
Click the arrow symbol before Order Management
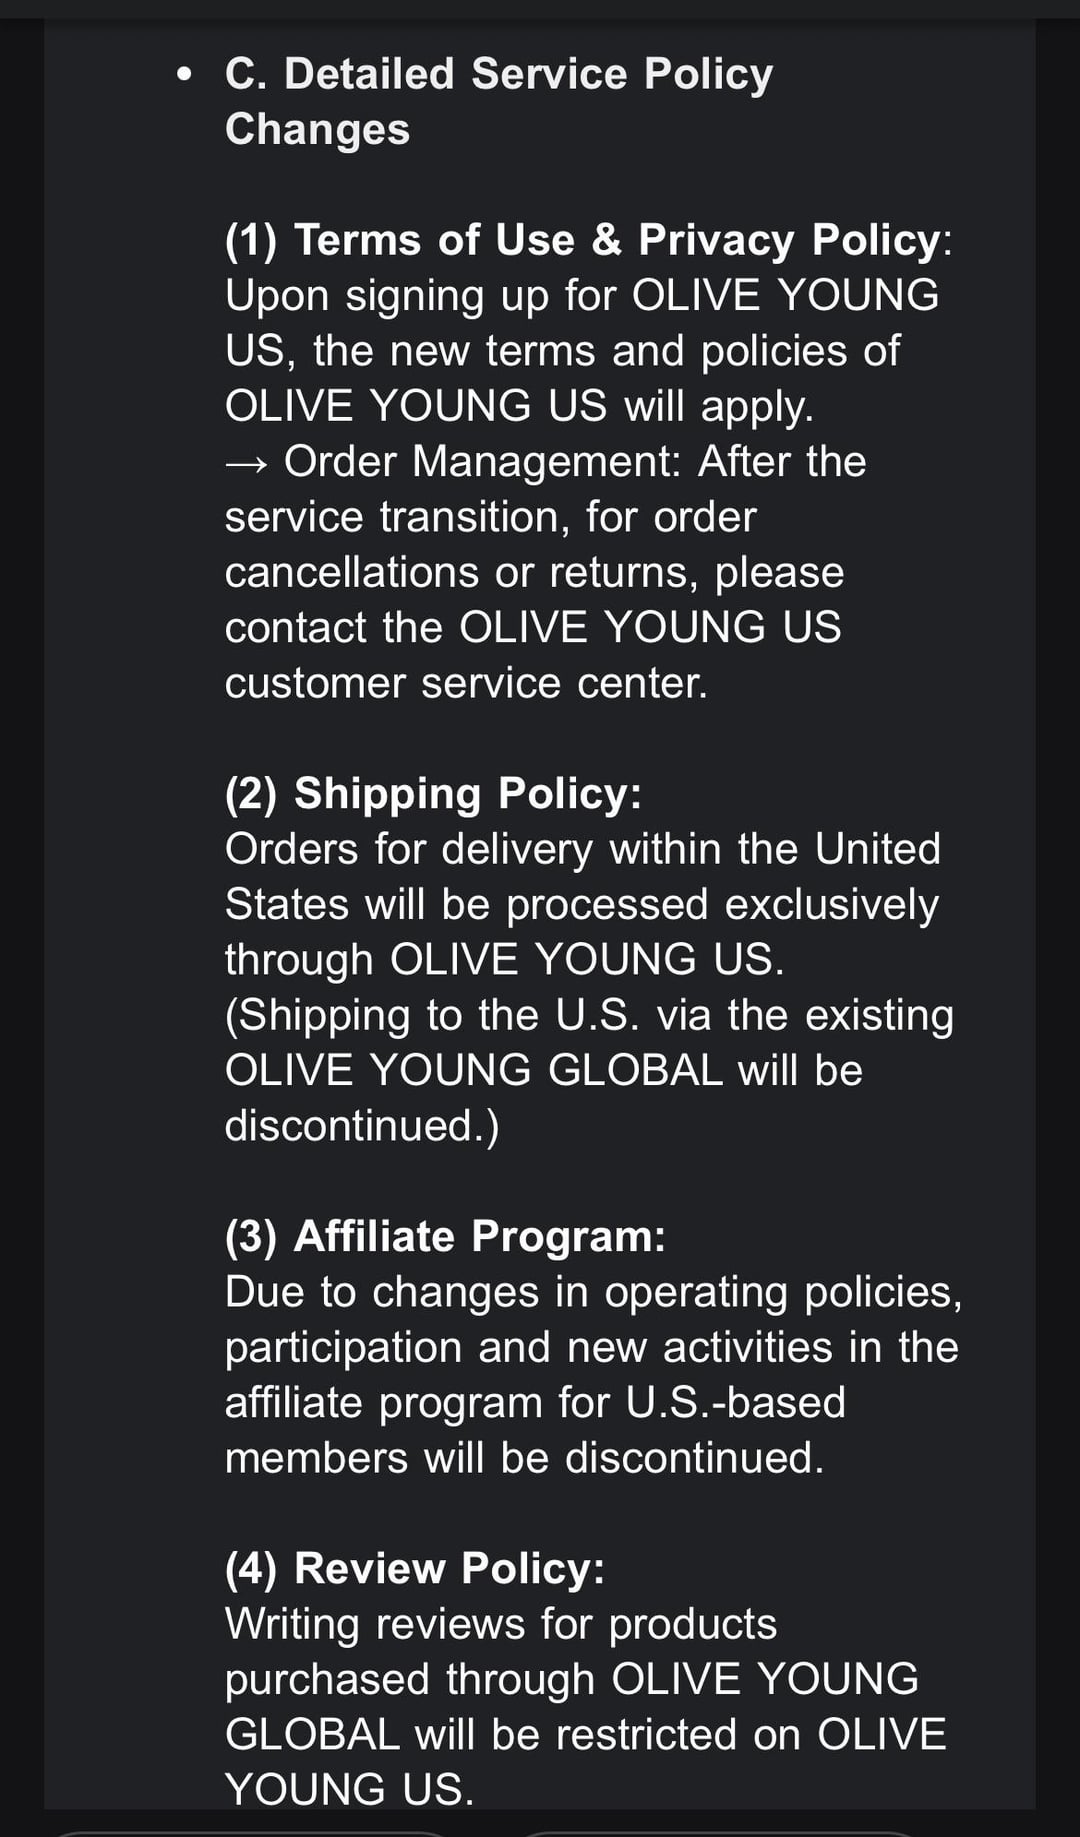click(246, 463)
